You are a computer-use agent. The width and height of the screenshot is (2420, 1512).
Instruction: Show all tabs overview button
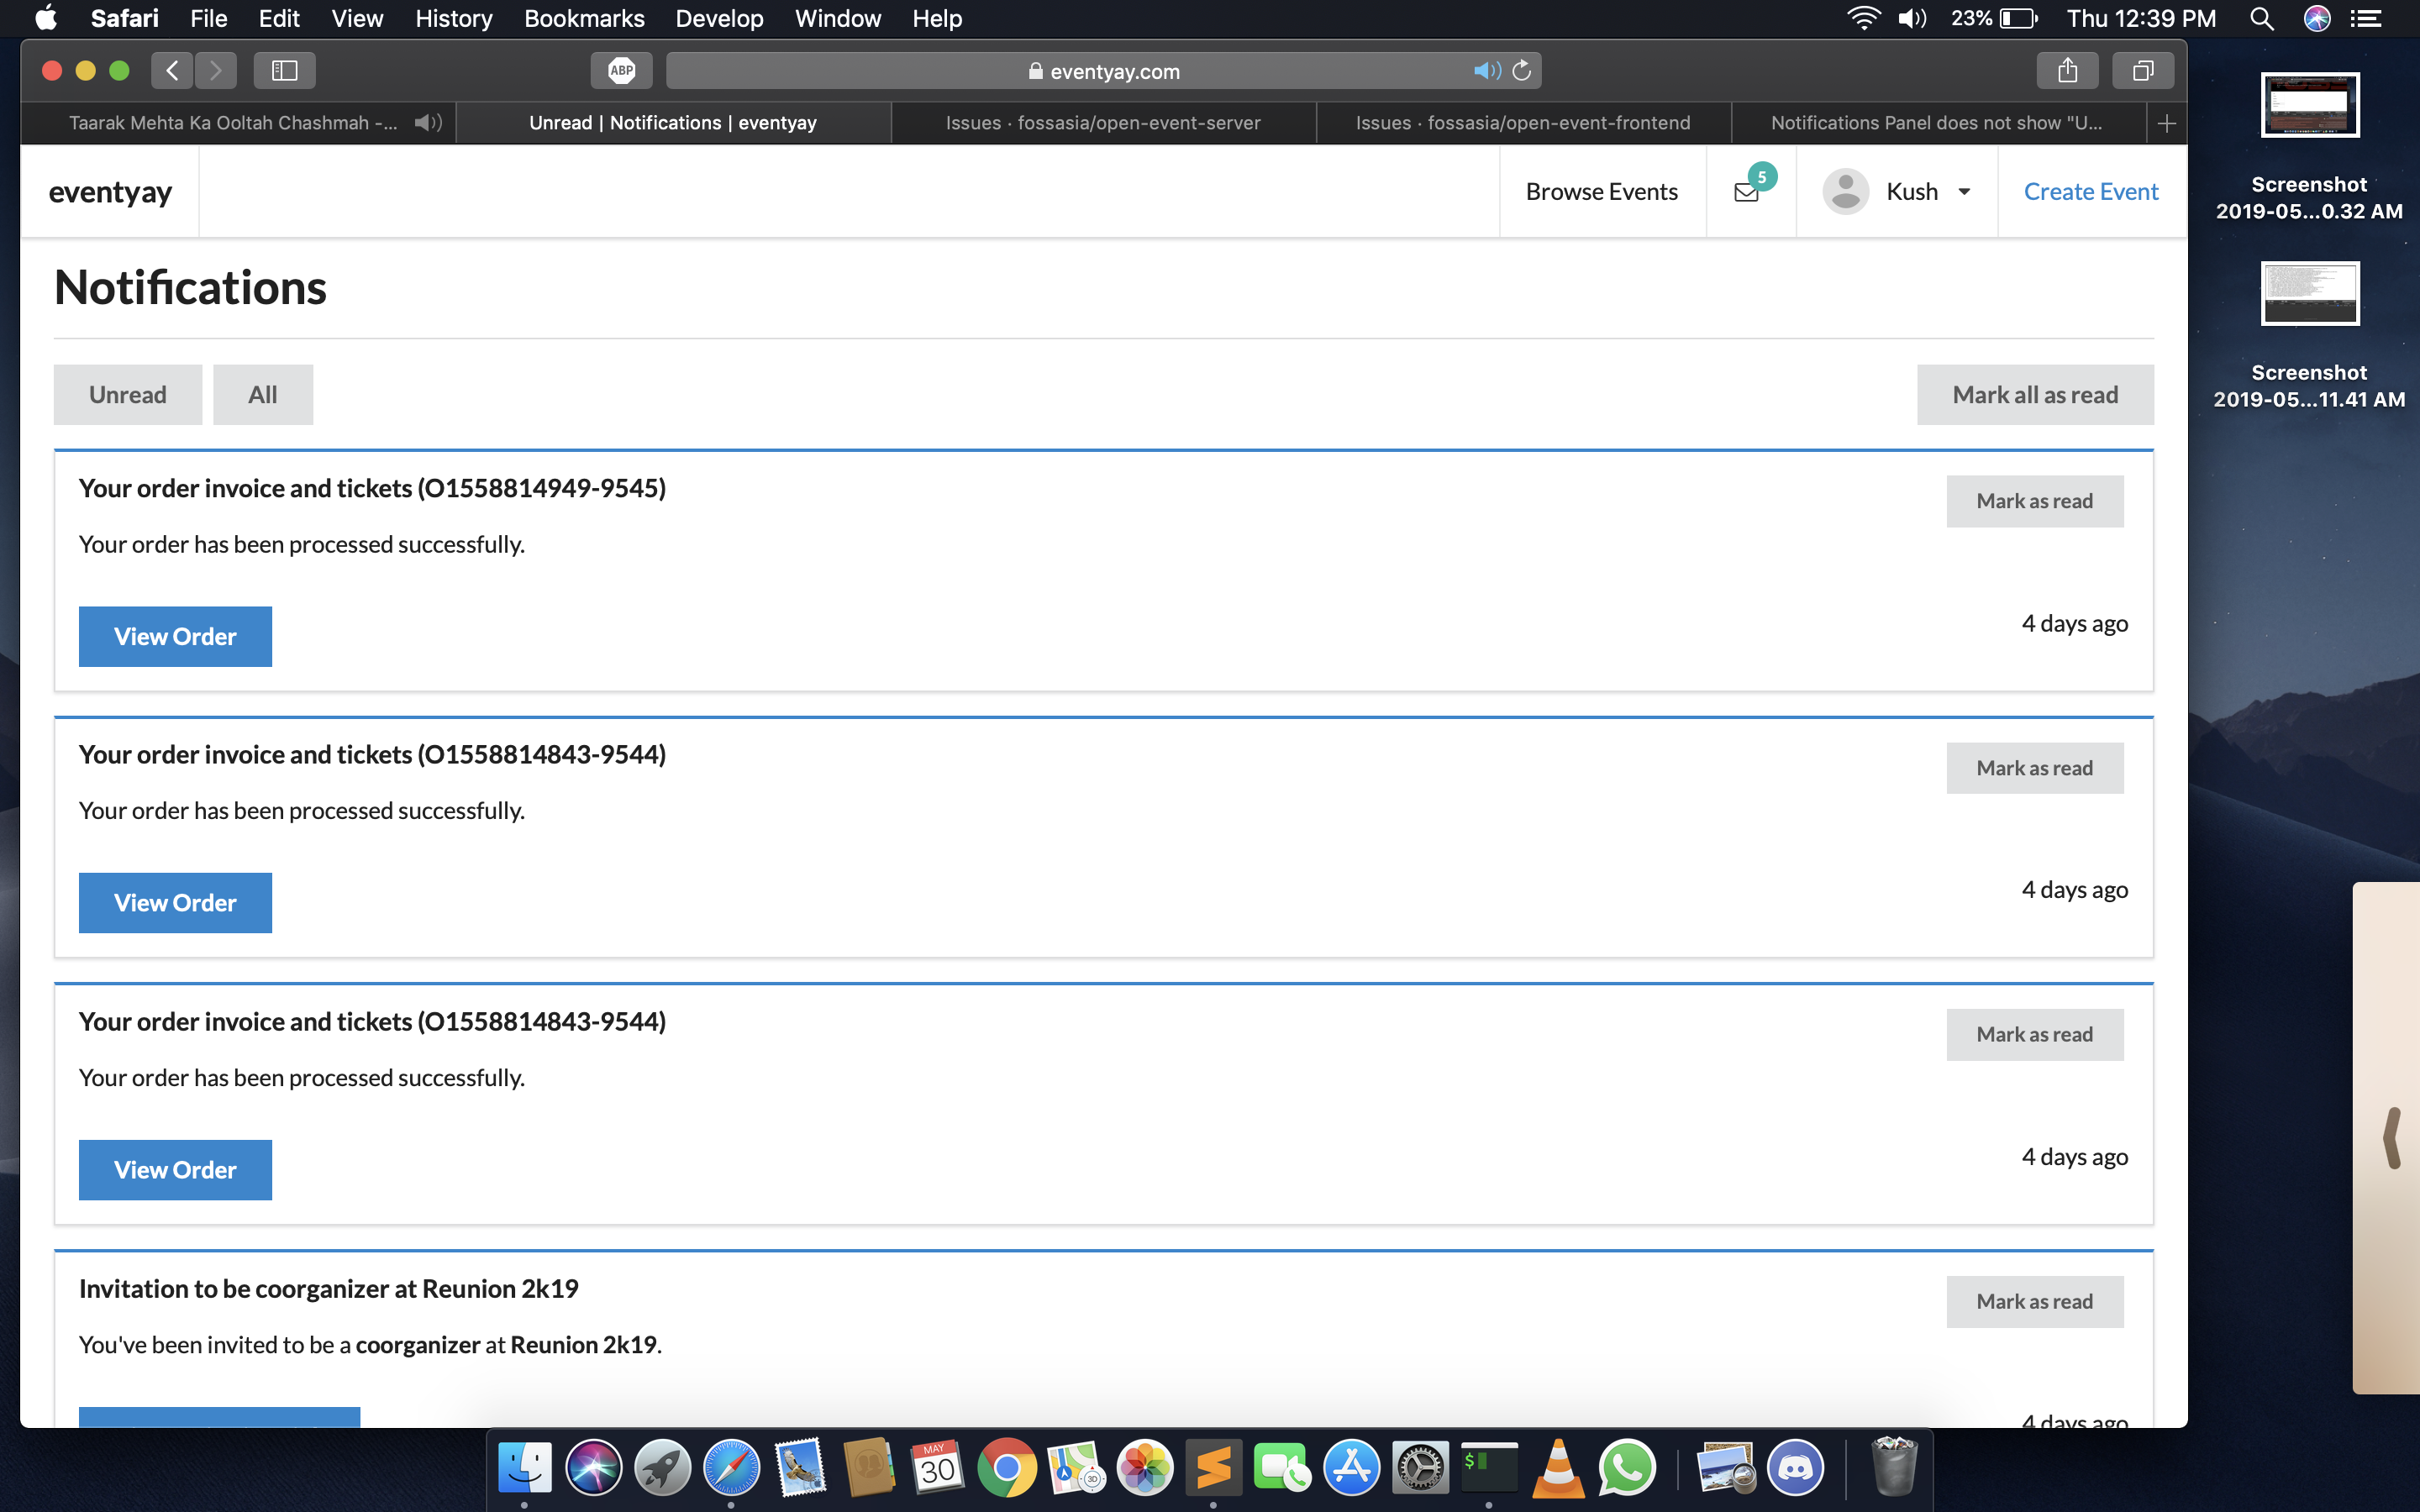coord(2142,70)
